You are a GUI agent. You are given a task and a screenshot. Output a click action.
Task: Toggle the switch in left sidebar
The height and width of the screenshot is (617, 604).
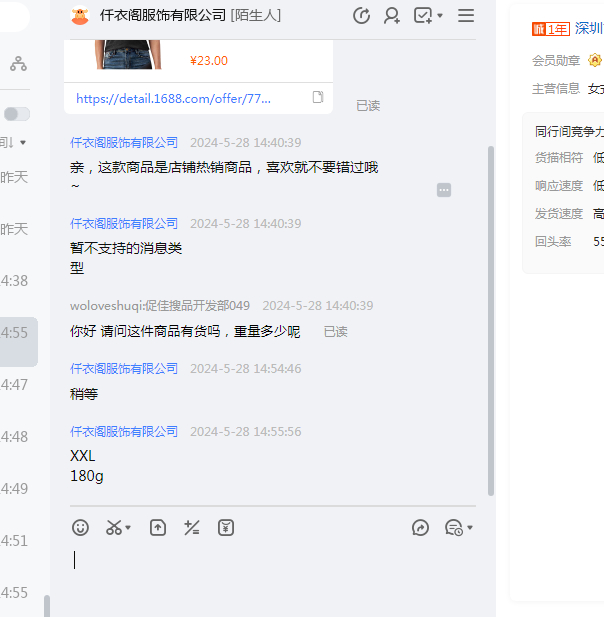(17, 114)
